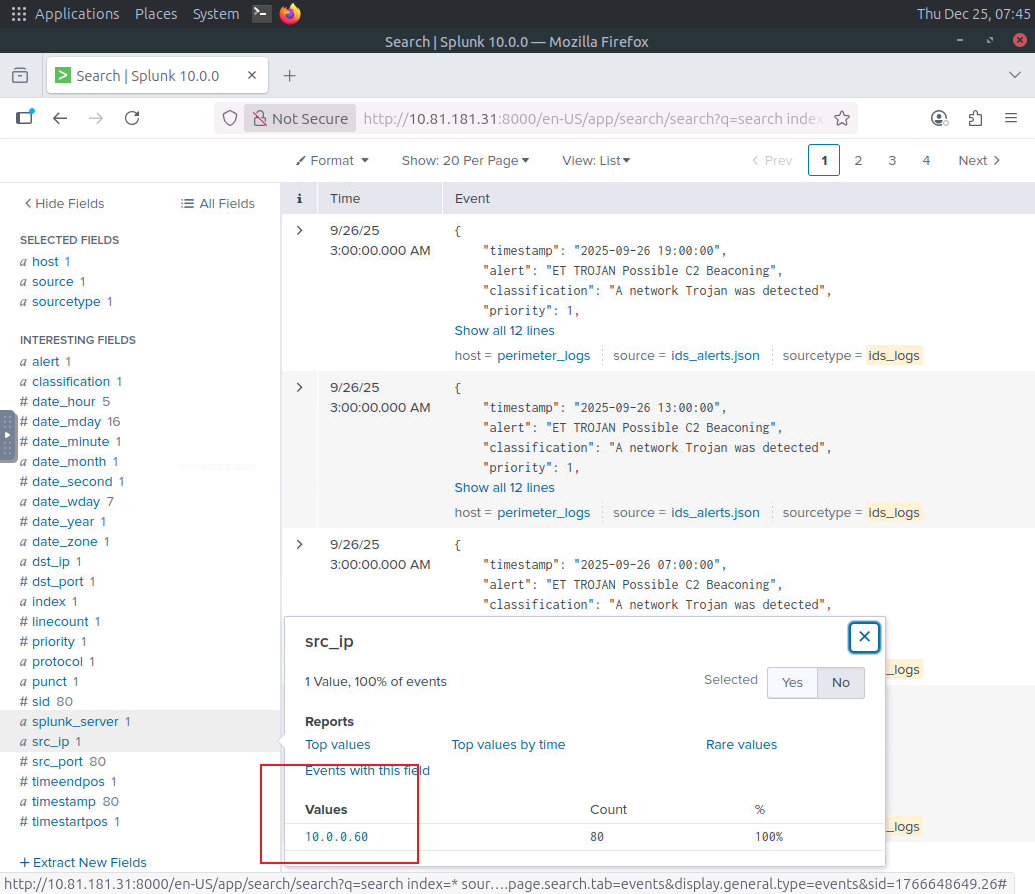Open the Places menu

(x=155, y=14)
